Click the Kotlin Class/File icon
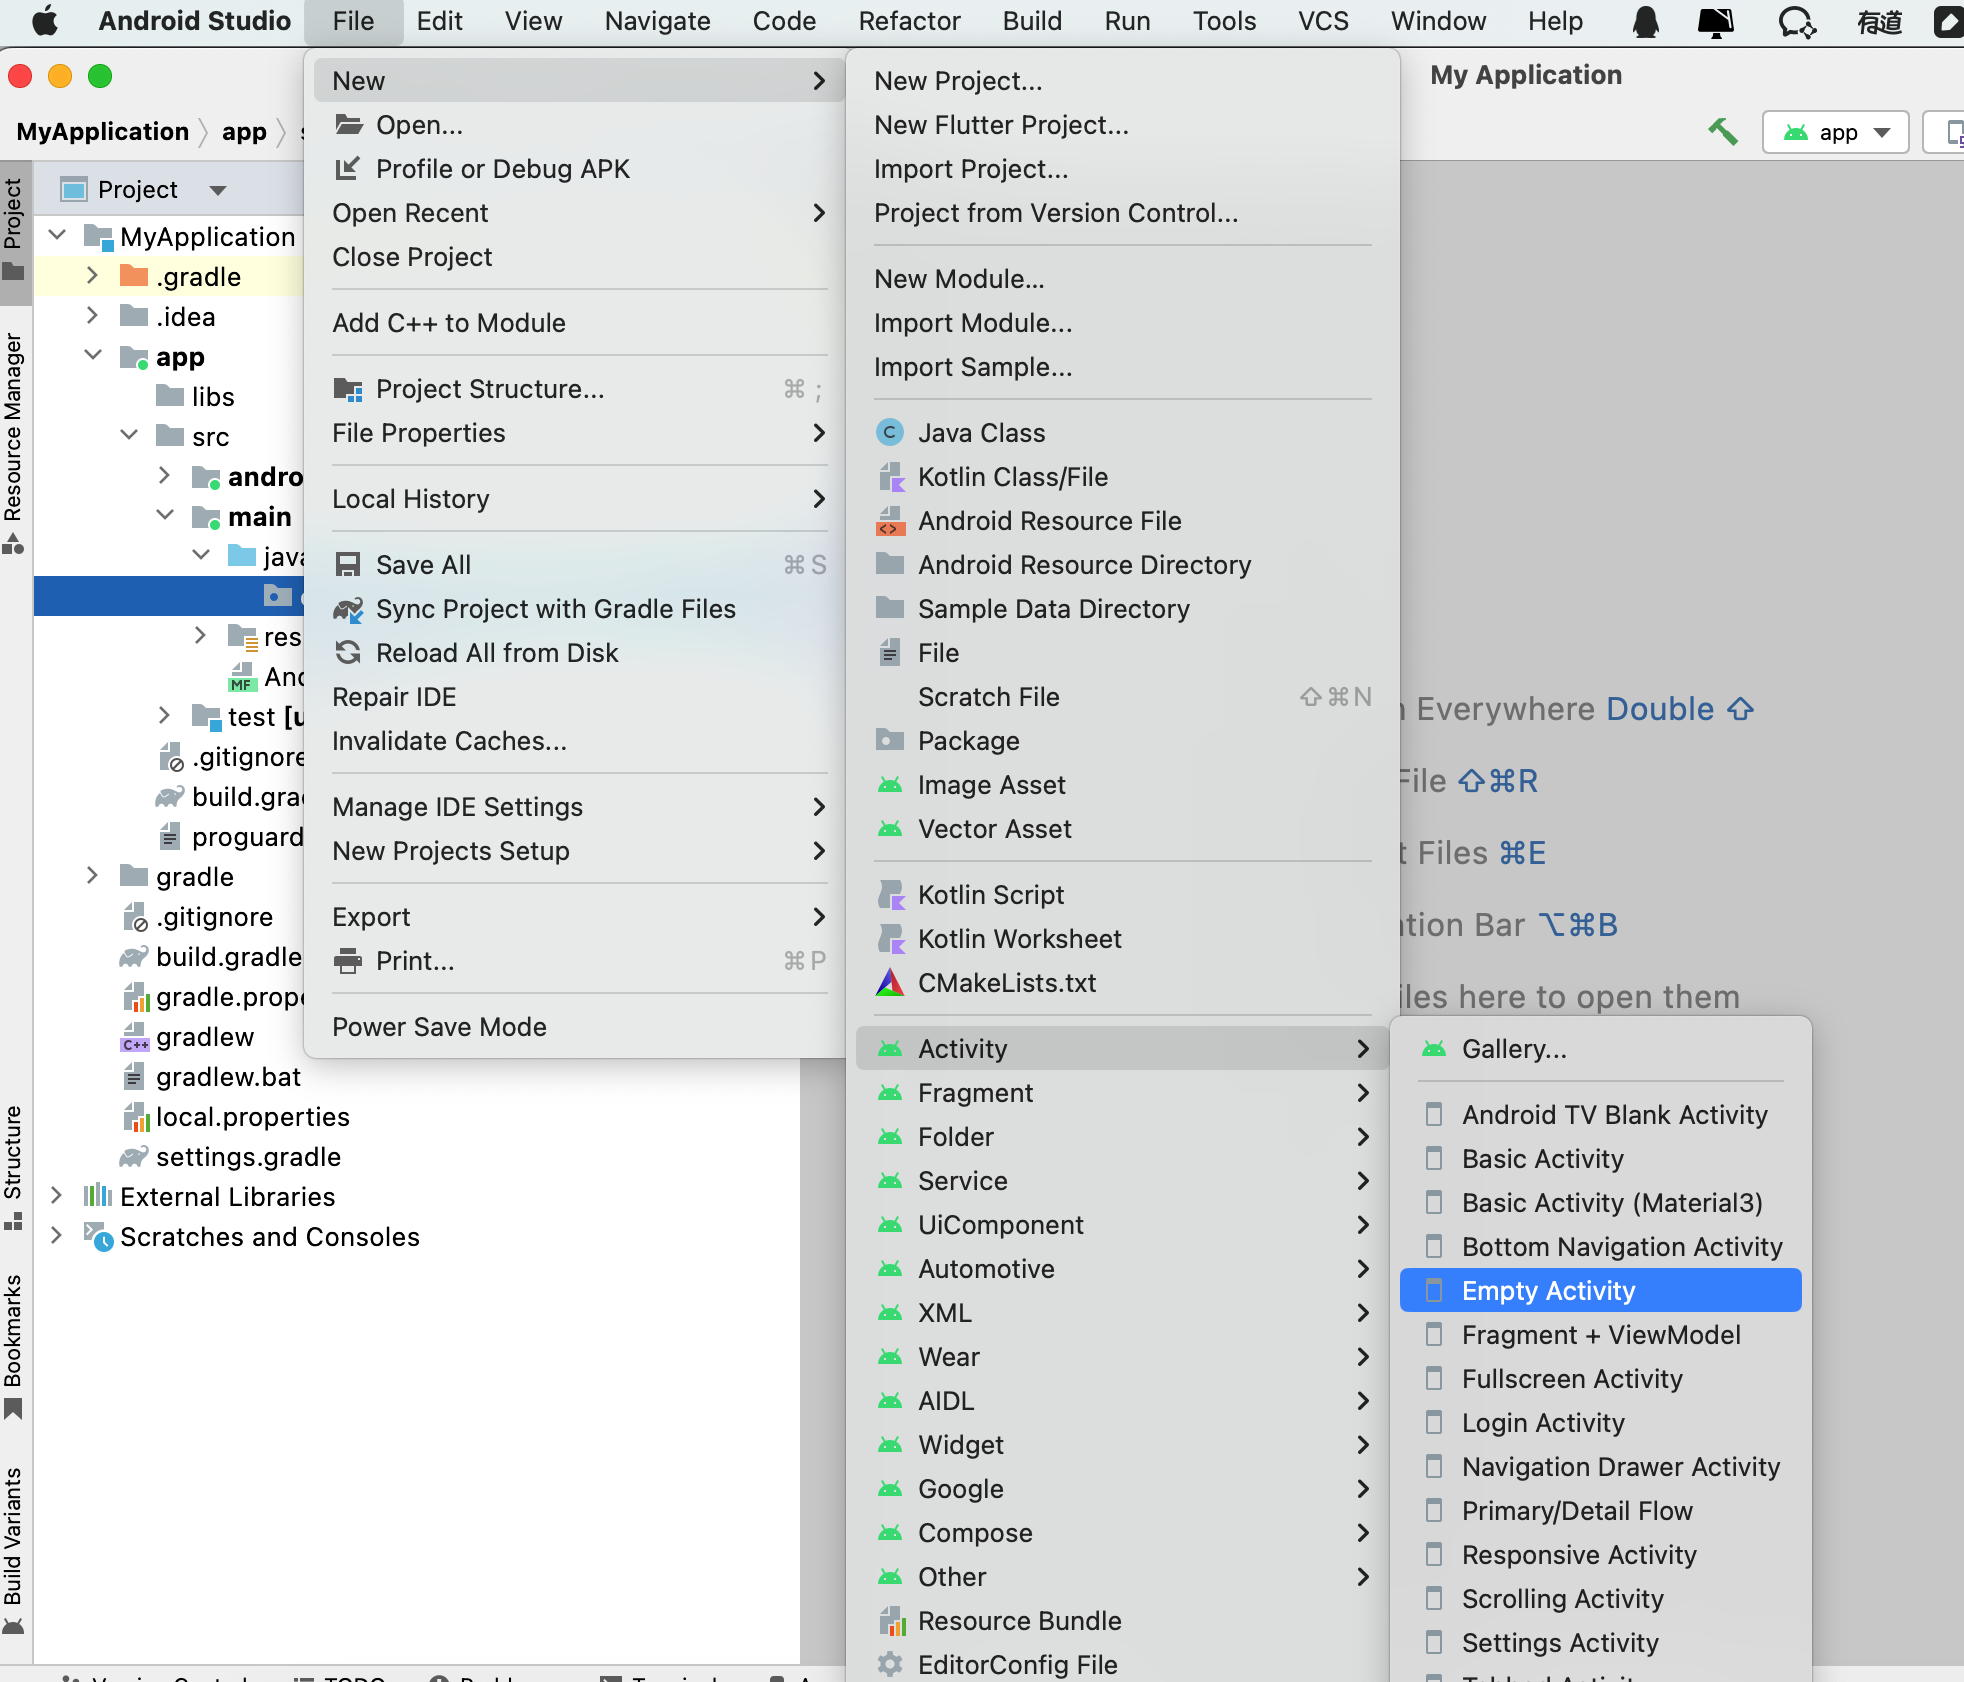This screenshot has height=1682, width=1964. (x=889, y=477)
